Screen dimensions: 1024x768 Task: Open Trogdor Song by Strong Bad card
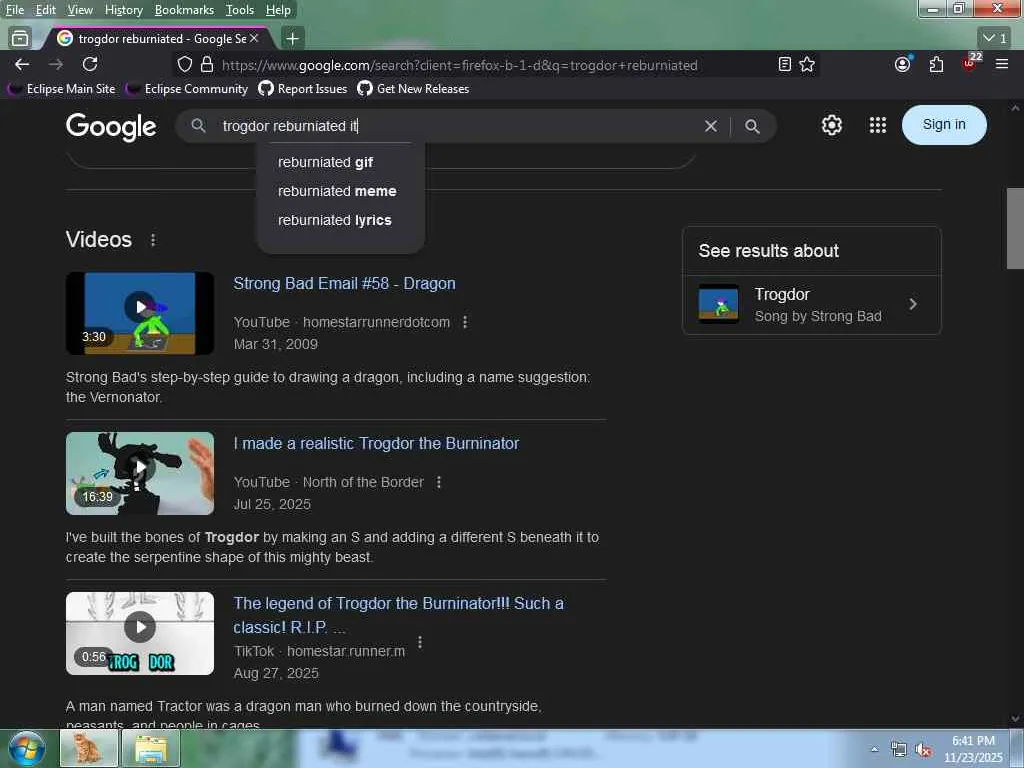(812, 305)
